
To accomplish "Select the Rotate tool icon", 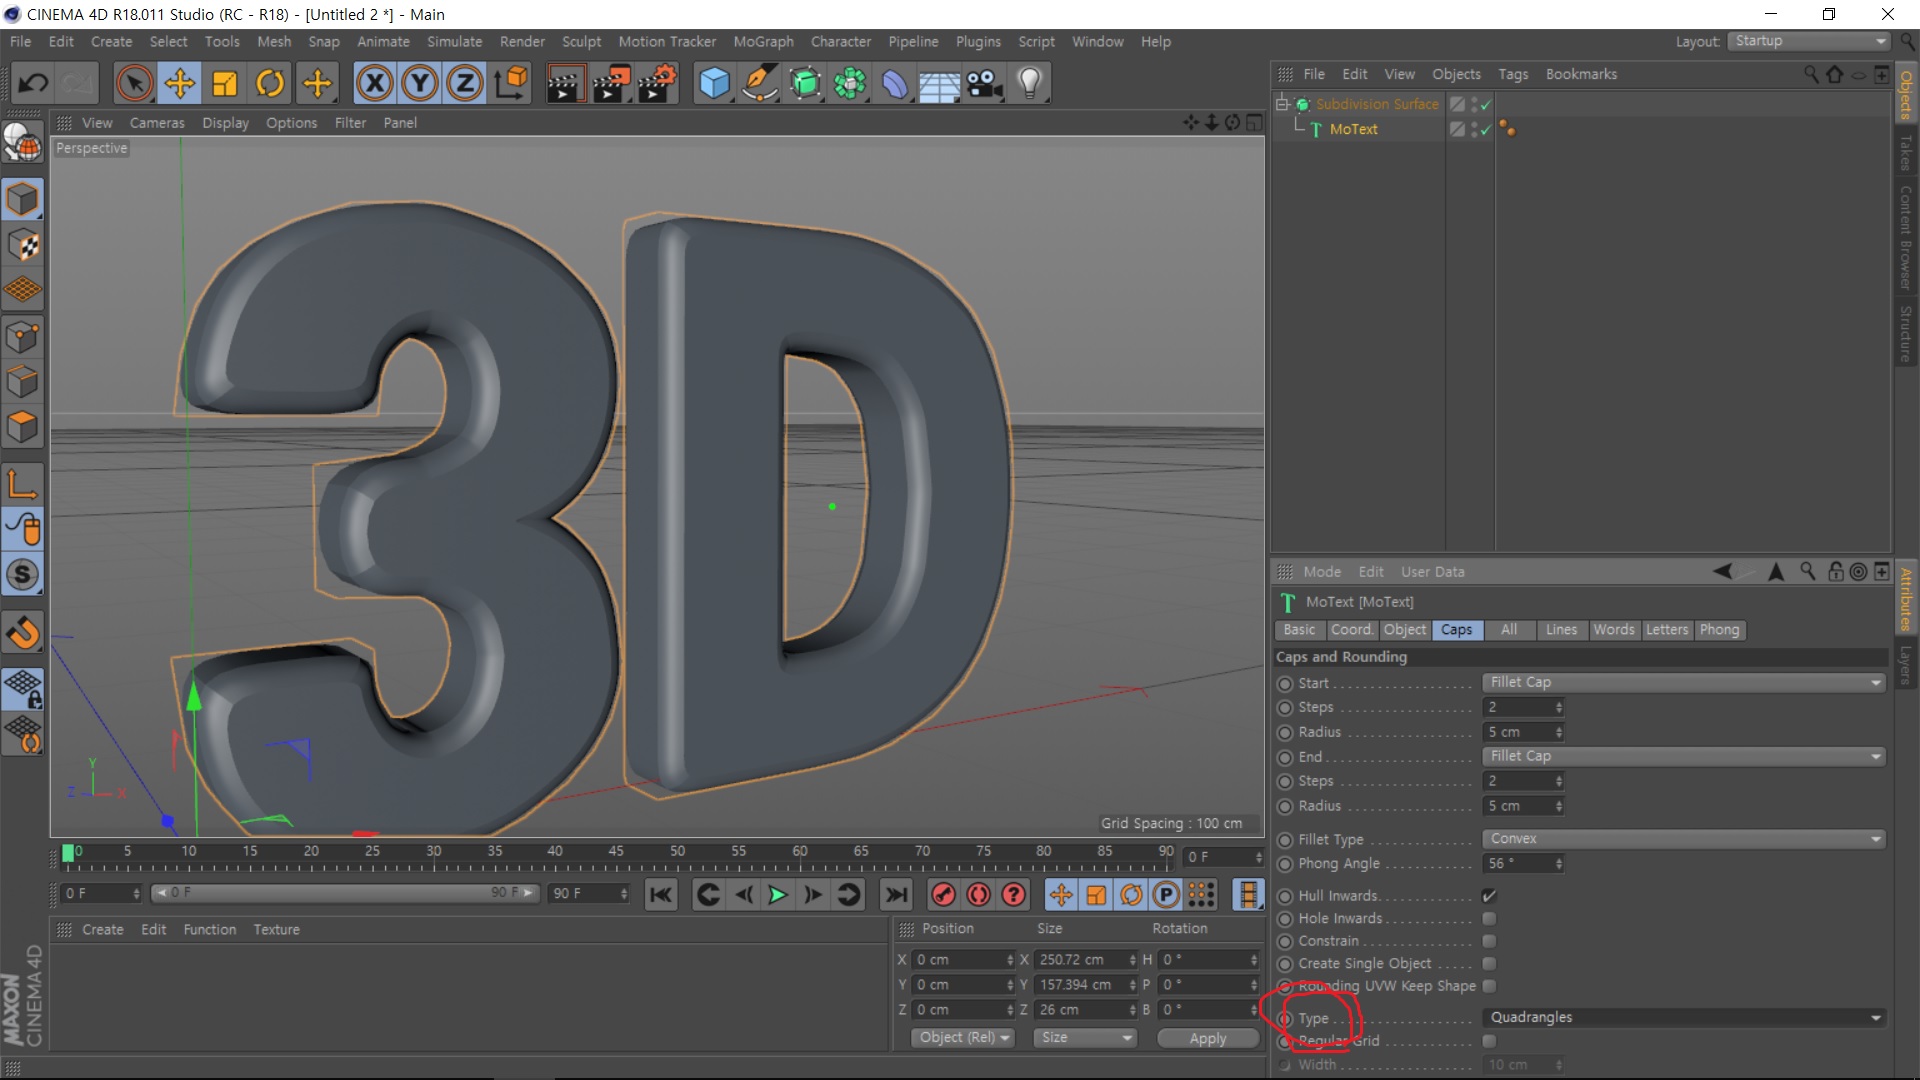I will (270, 83).
